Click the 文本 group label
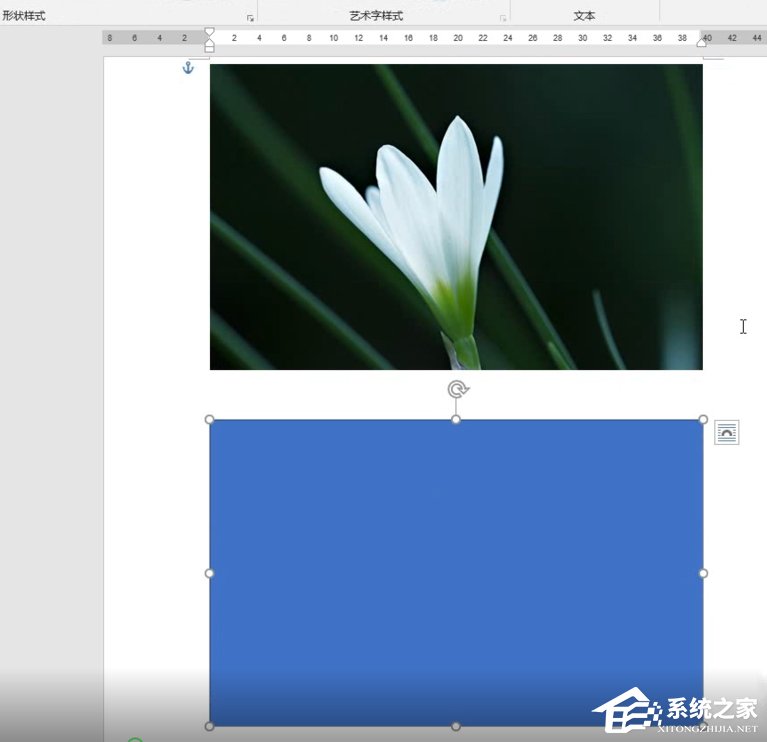This screenshot has height=742, width=767. click(x=585, y=16)
